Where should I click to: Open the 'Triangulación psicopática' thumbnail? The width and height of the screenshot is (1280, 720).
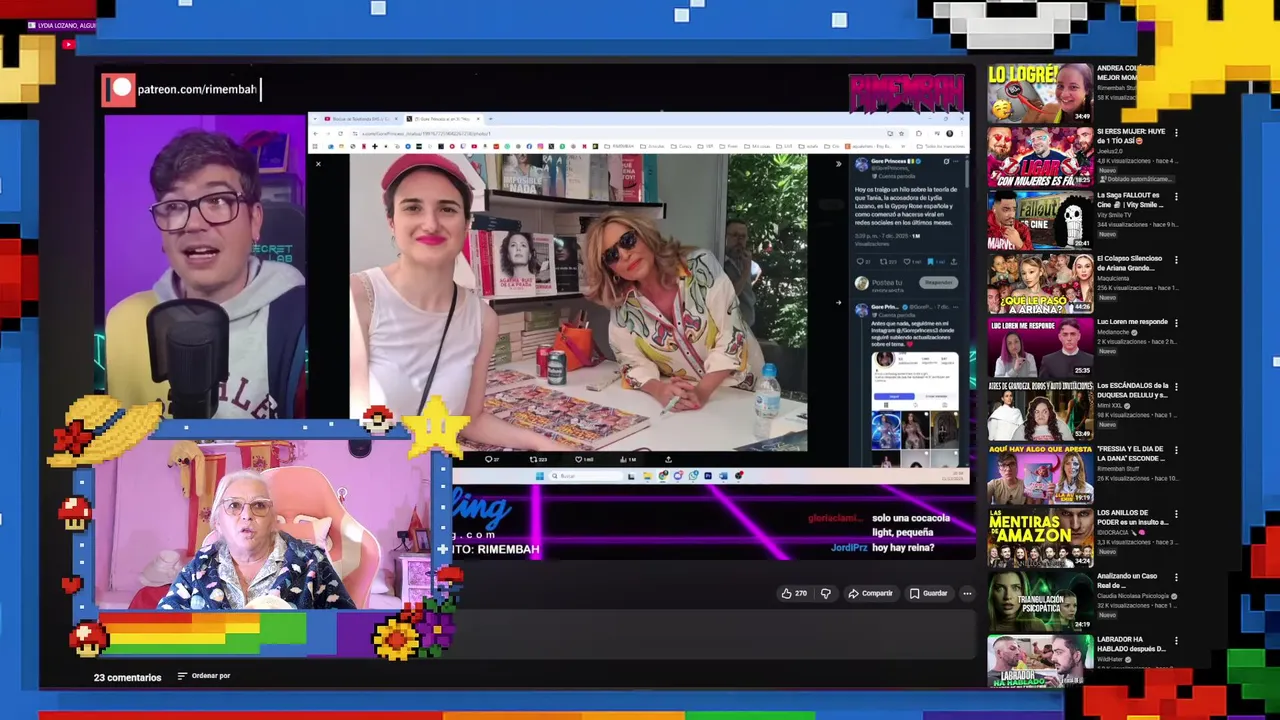point(1040,601)
